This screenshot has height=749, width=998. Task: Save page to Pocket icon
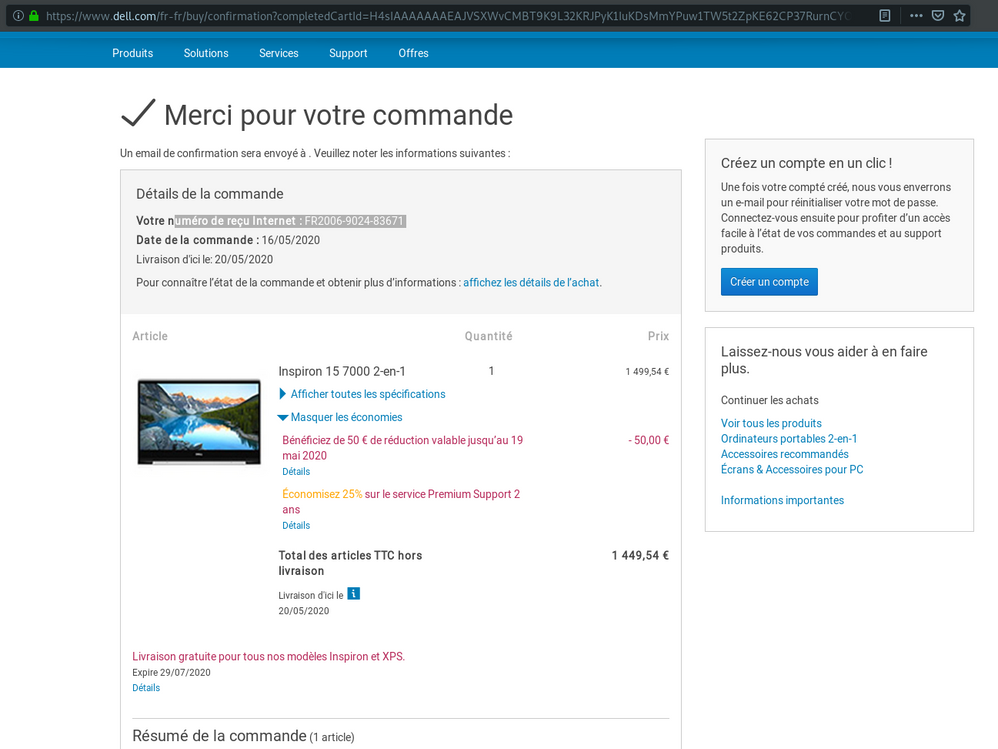[938, 16]
